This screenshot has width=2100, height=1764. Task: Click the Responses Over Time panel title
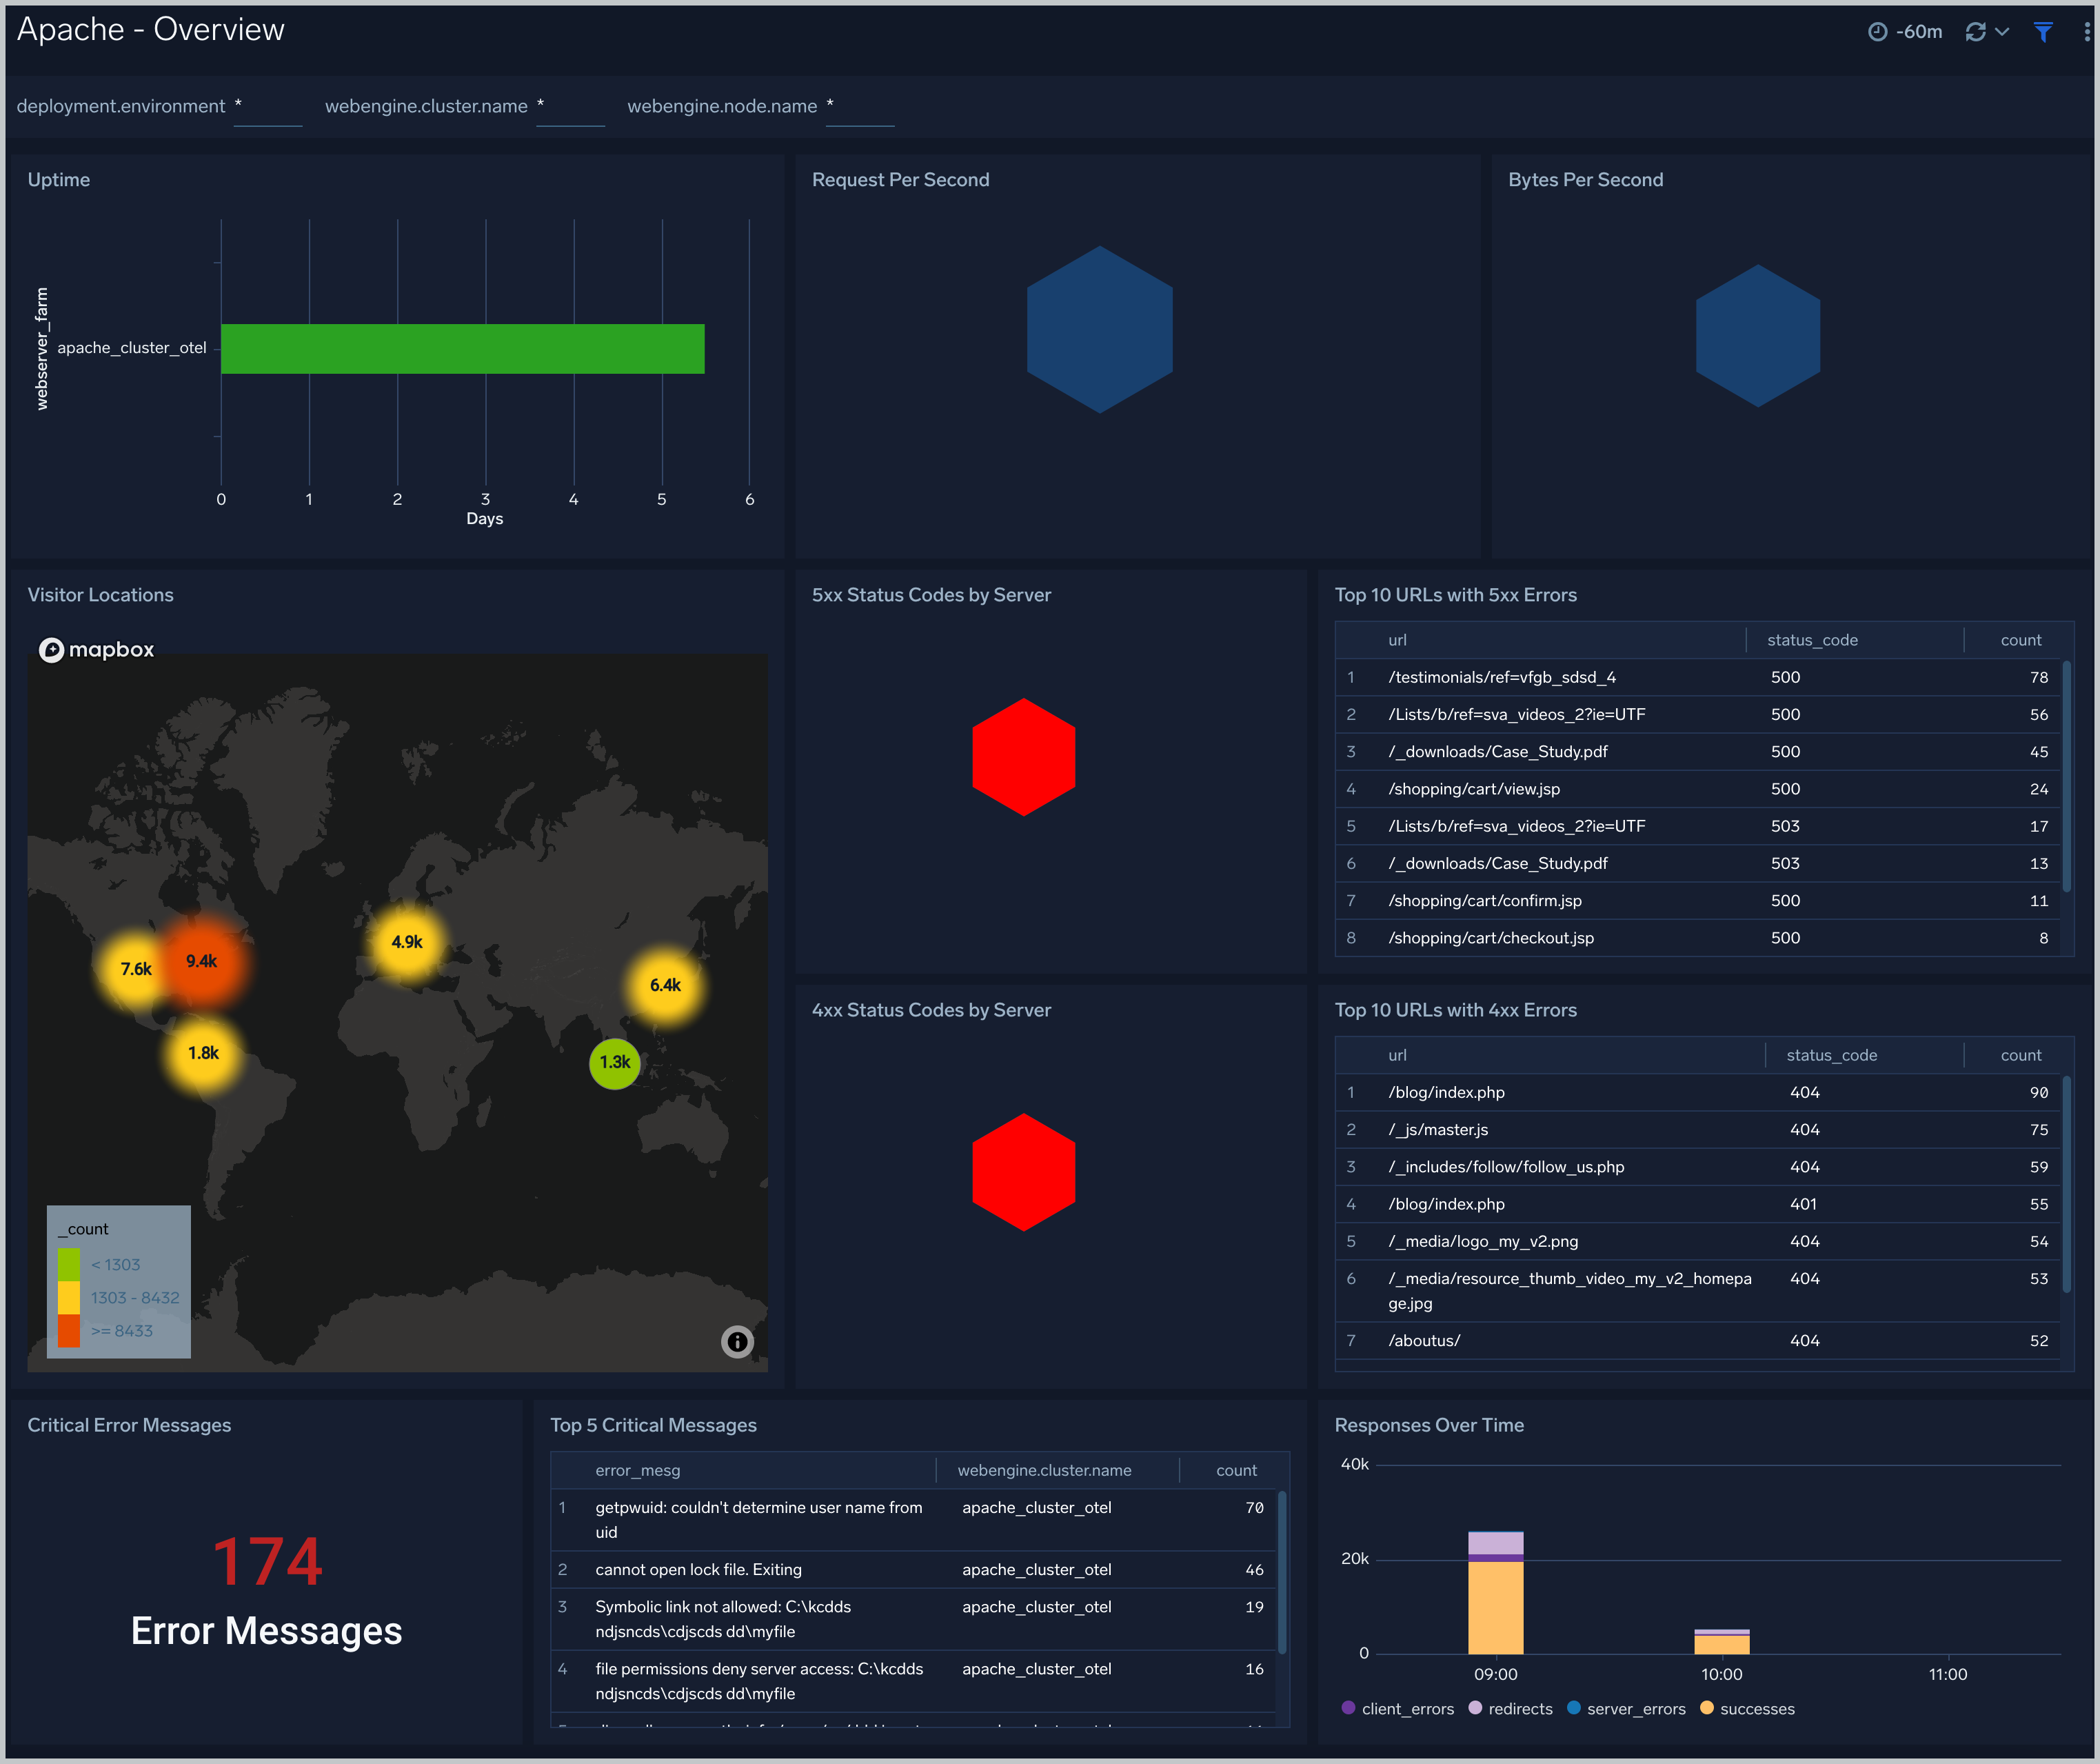1429,1425
